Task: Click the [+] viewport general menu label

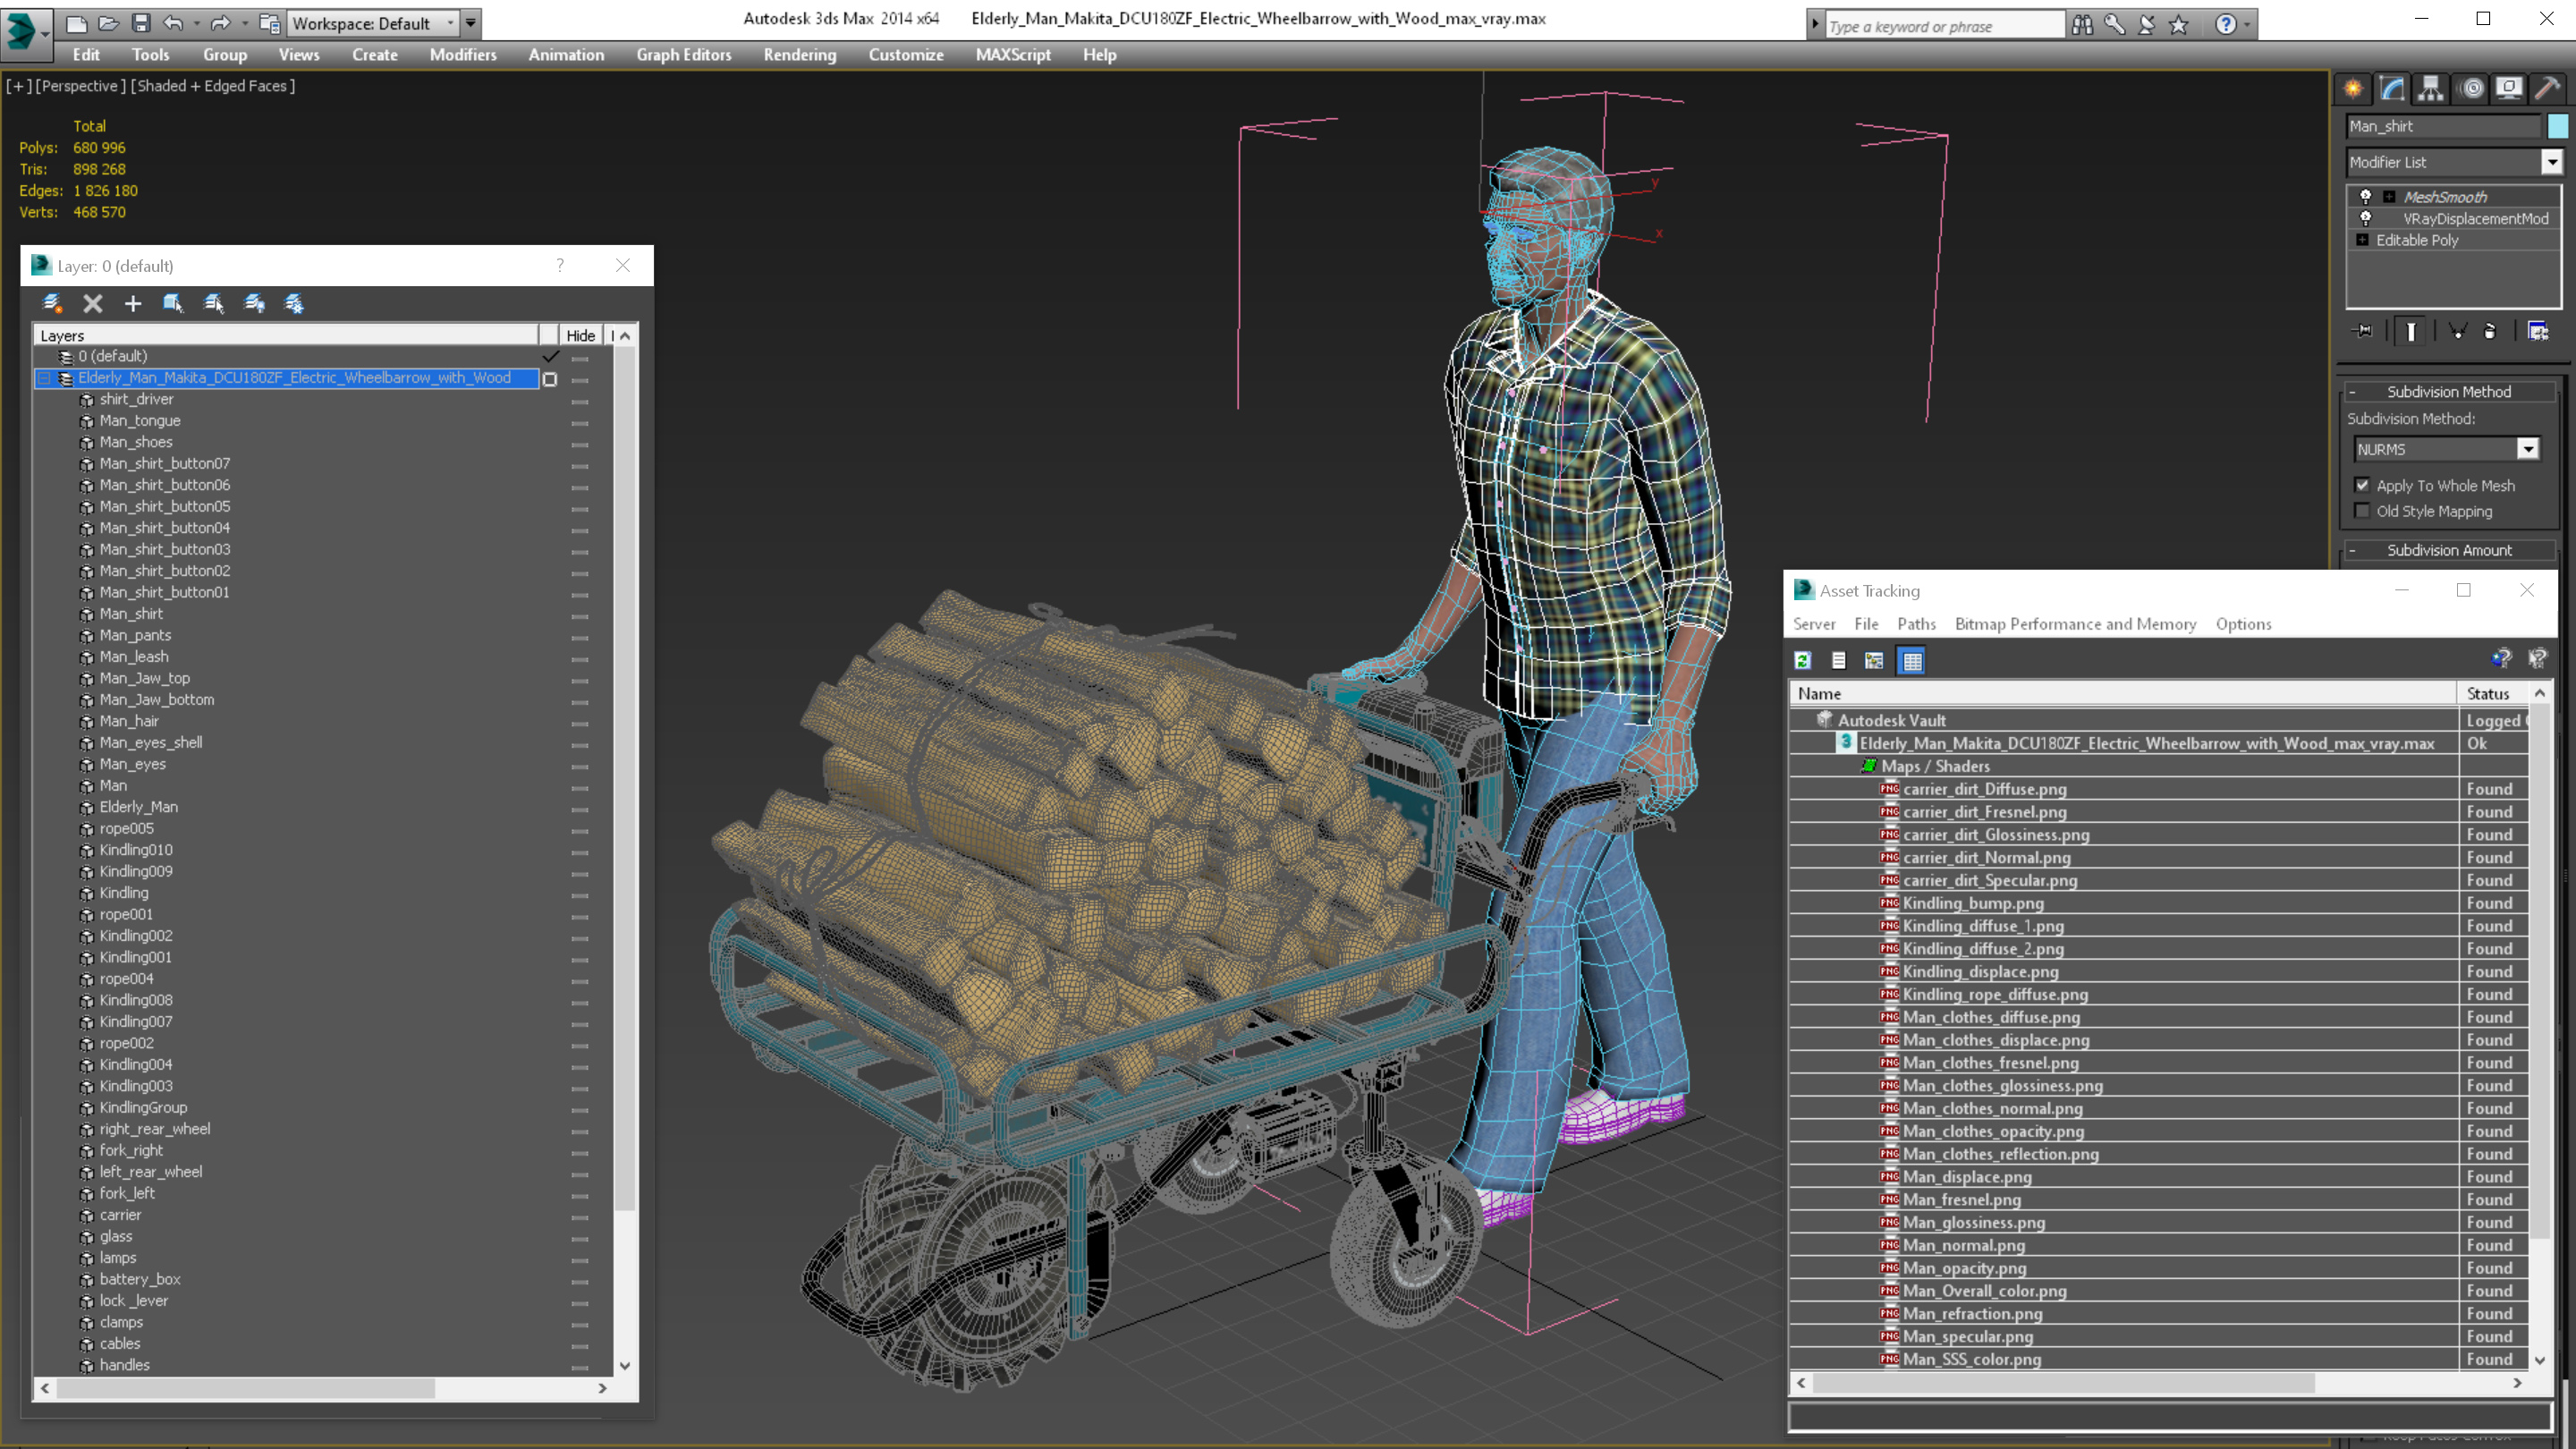Action: tap(19, 86)
